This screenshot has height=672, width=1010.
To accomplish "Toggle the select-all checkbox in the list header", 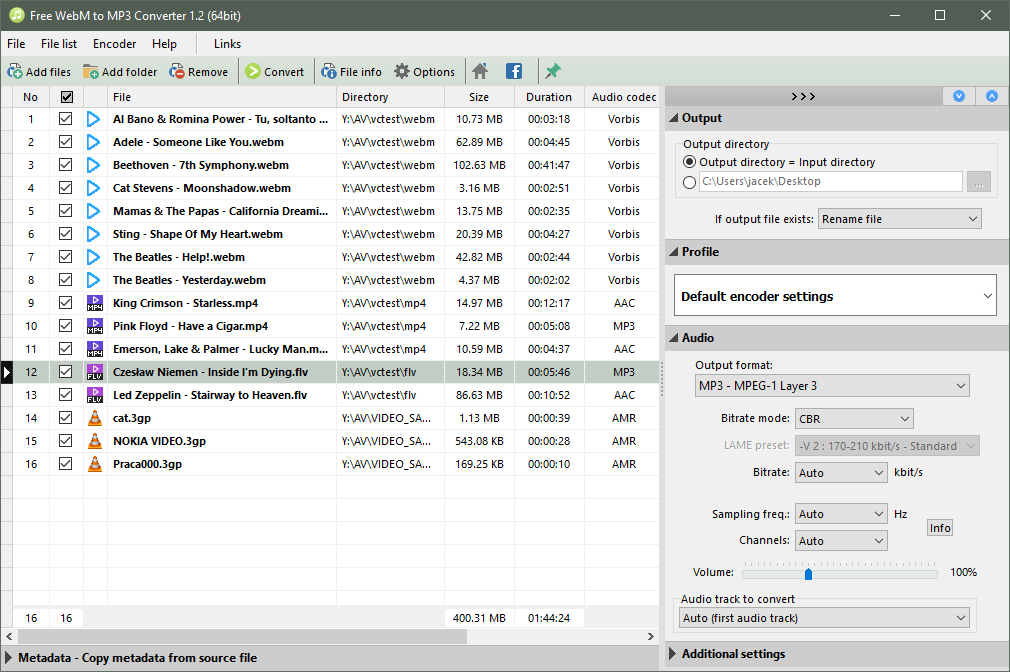I will click(x=66, y=97).
